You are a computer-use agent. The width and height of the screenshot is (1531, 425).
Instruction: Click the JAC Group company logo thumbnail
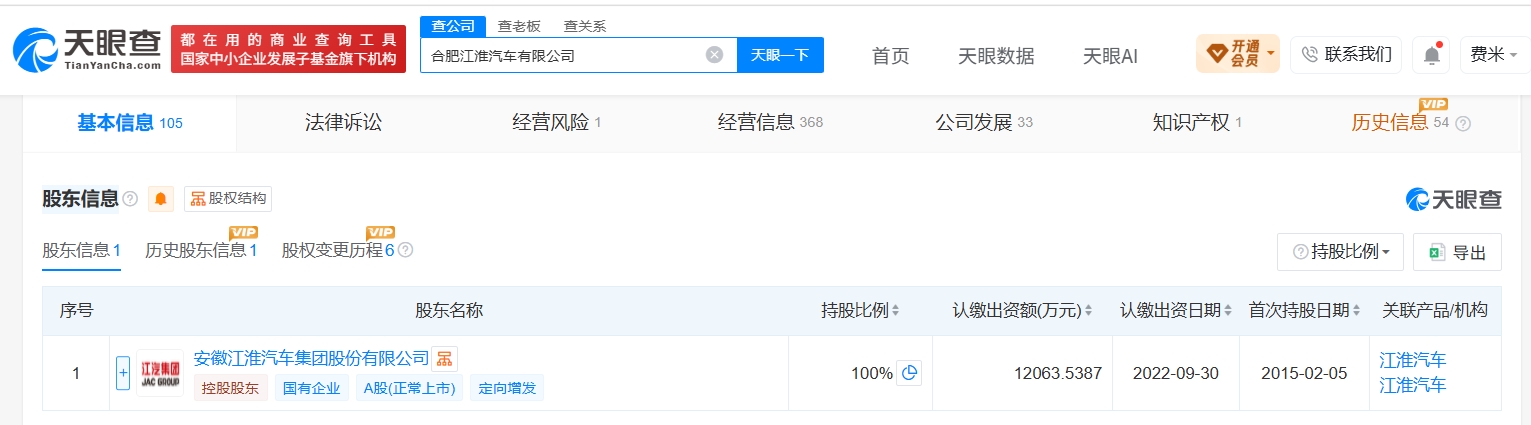[x=160, y=373]
